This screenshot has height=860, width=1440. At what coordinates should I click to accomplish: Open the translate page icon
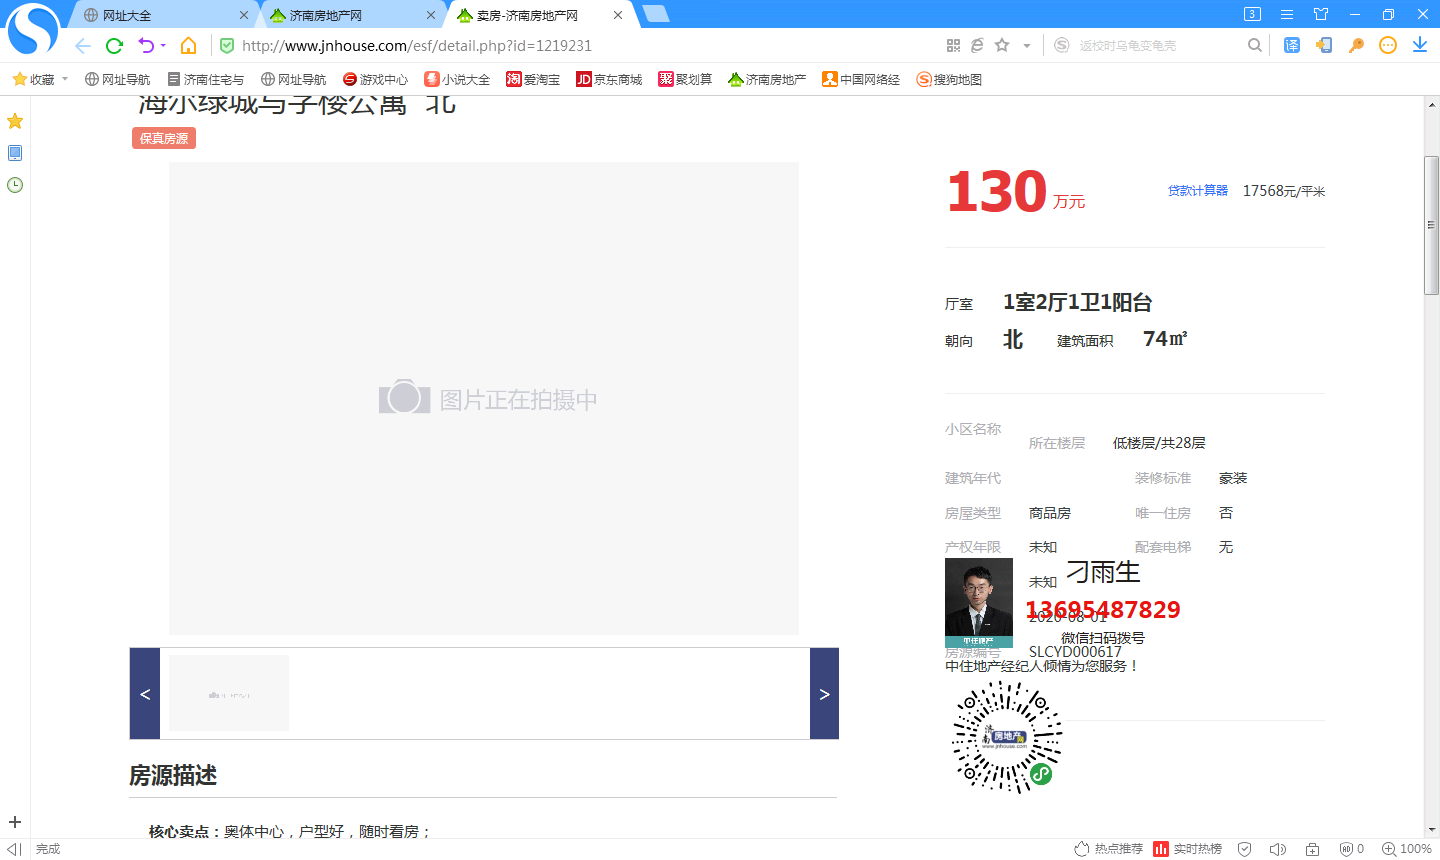pos(1291,45)
